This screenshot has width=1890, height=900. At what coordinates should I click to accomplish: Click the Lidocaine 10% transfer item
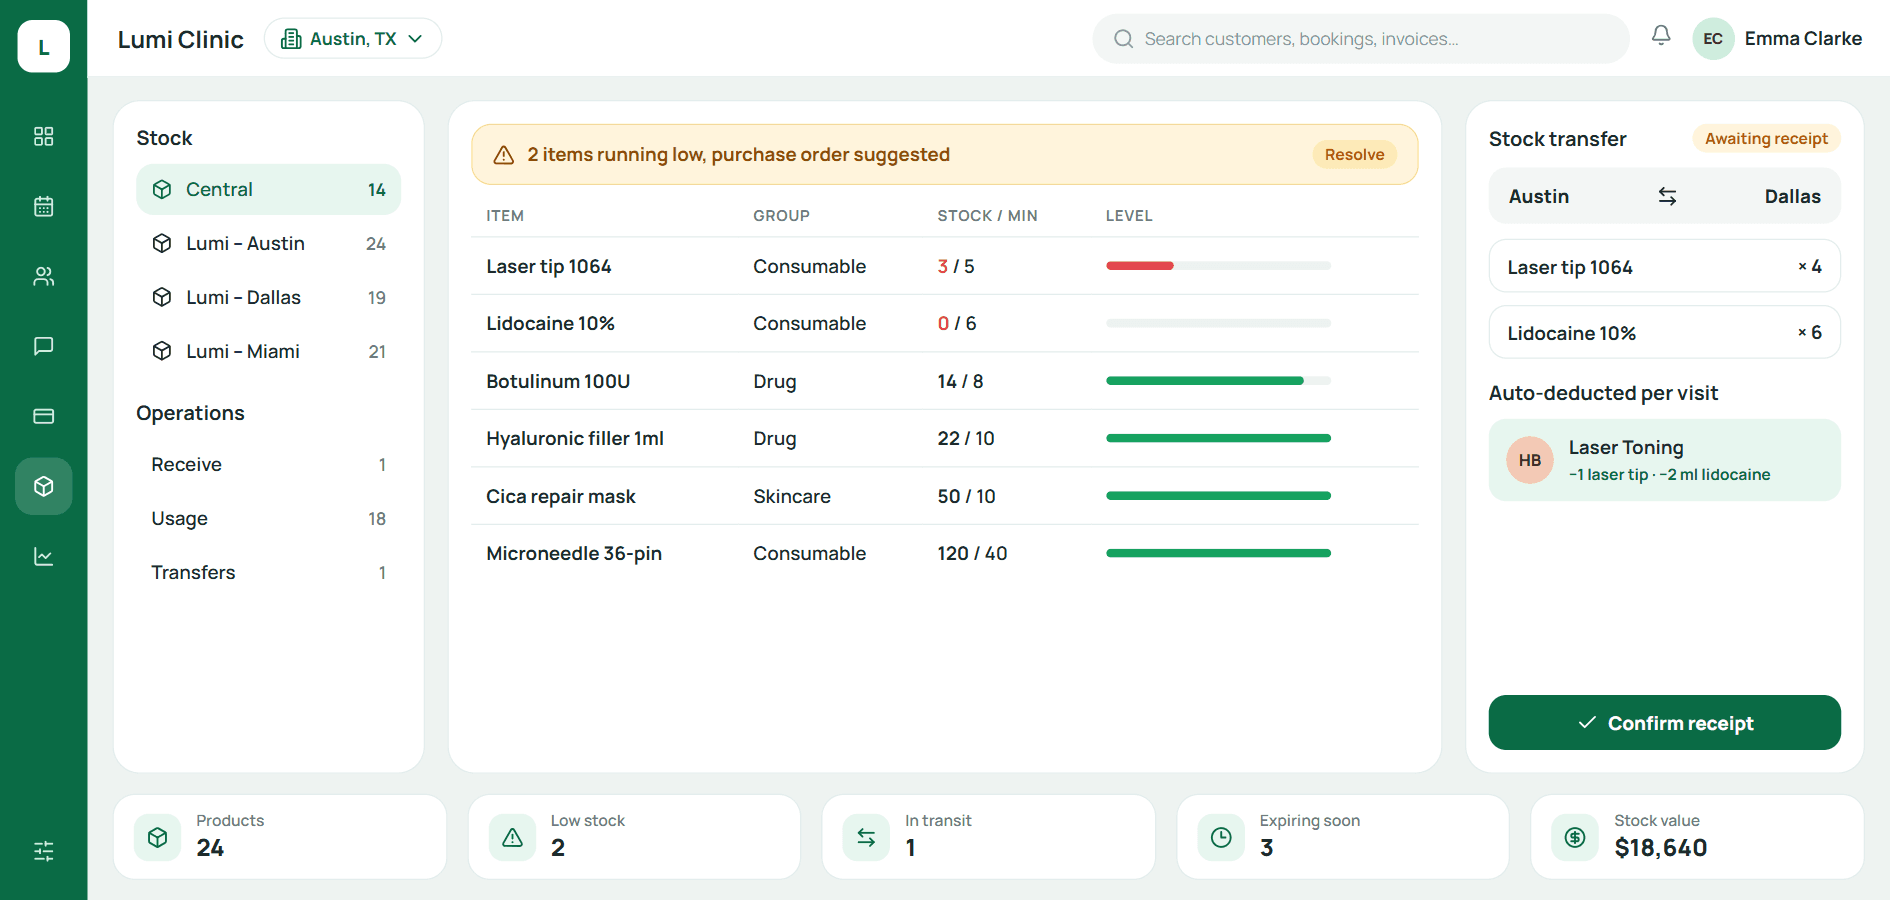pos(1664,333)
